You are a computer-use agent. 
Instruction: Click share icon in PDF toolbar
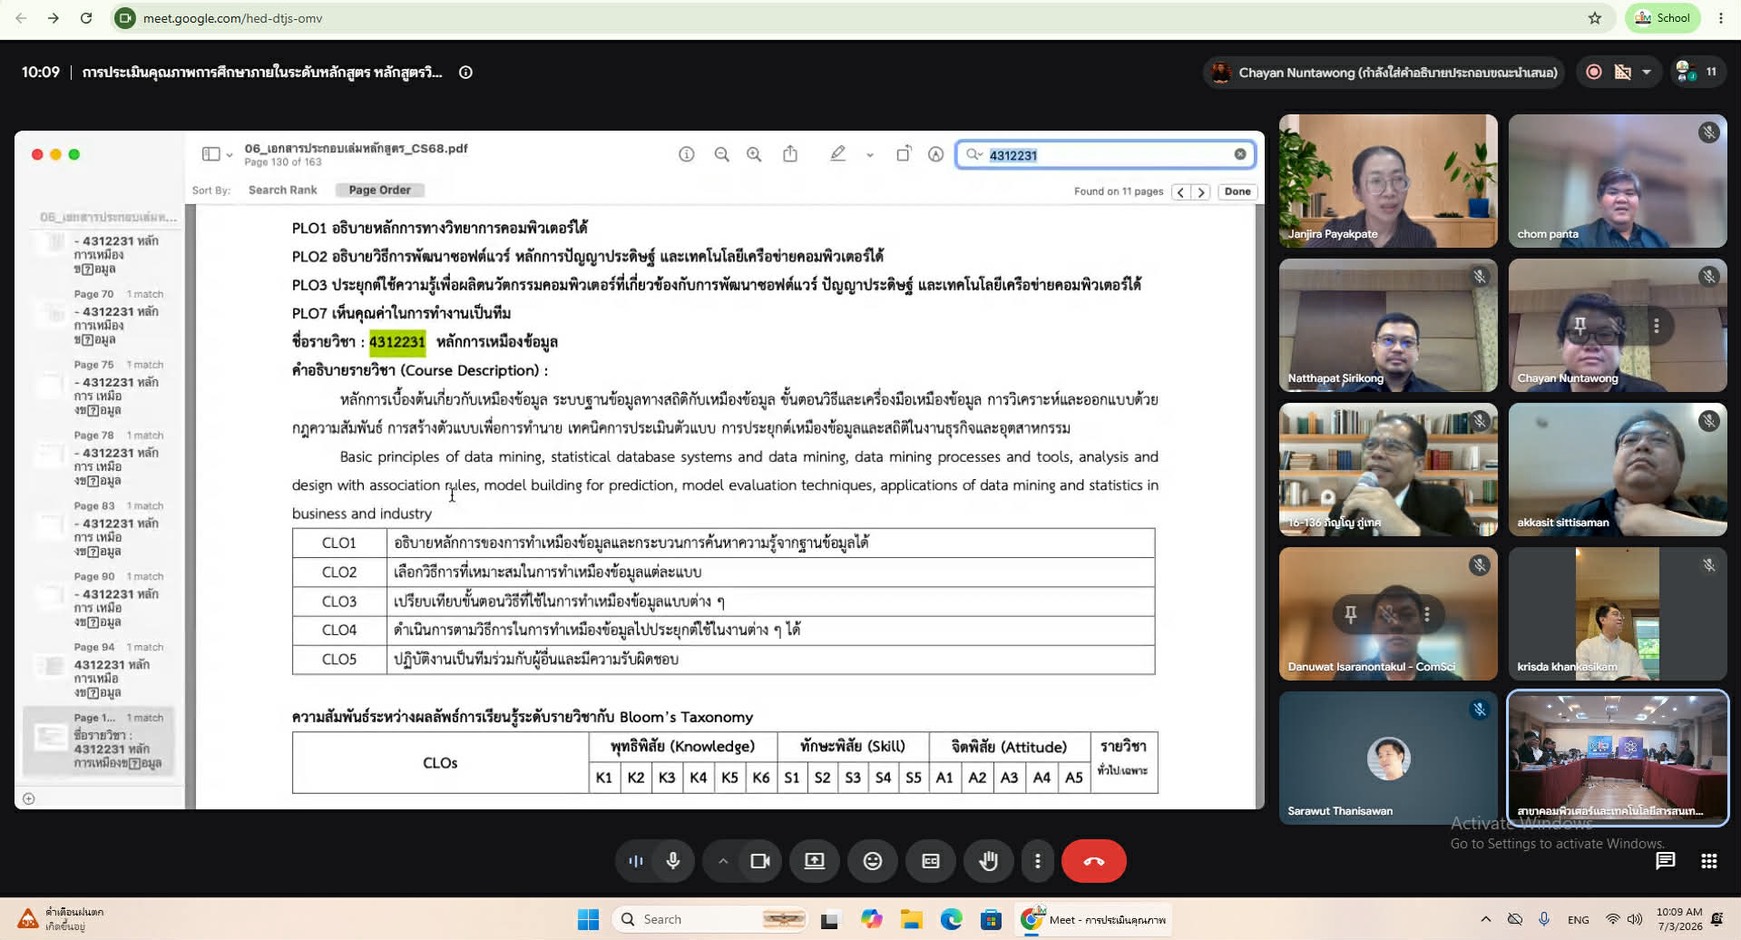[x=790, y=154]
